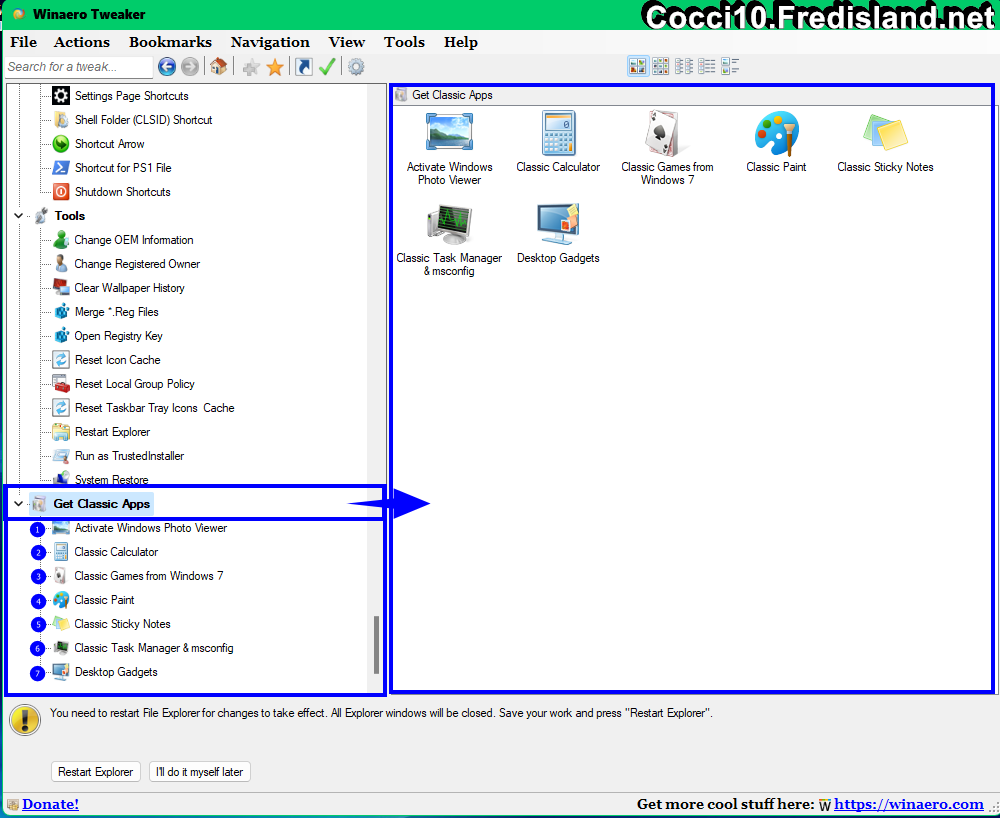The height and width of the screenshot is (818, 1000).
Task: Select Shell Folder (CLSID) Shortcut item
Action: (x=143, y=120)
